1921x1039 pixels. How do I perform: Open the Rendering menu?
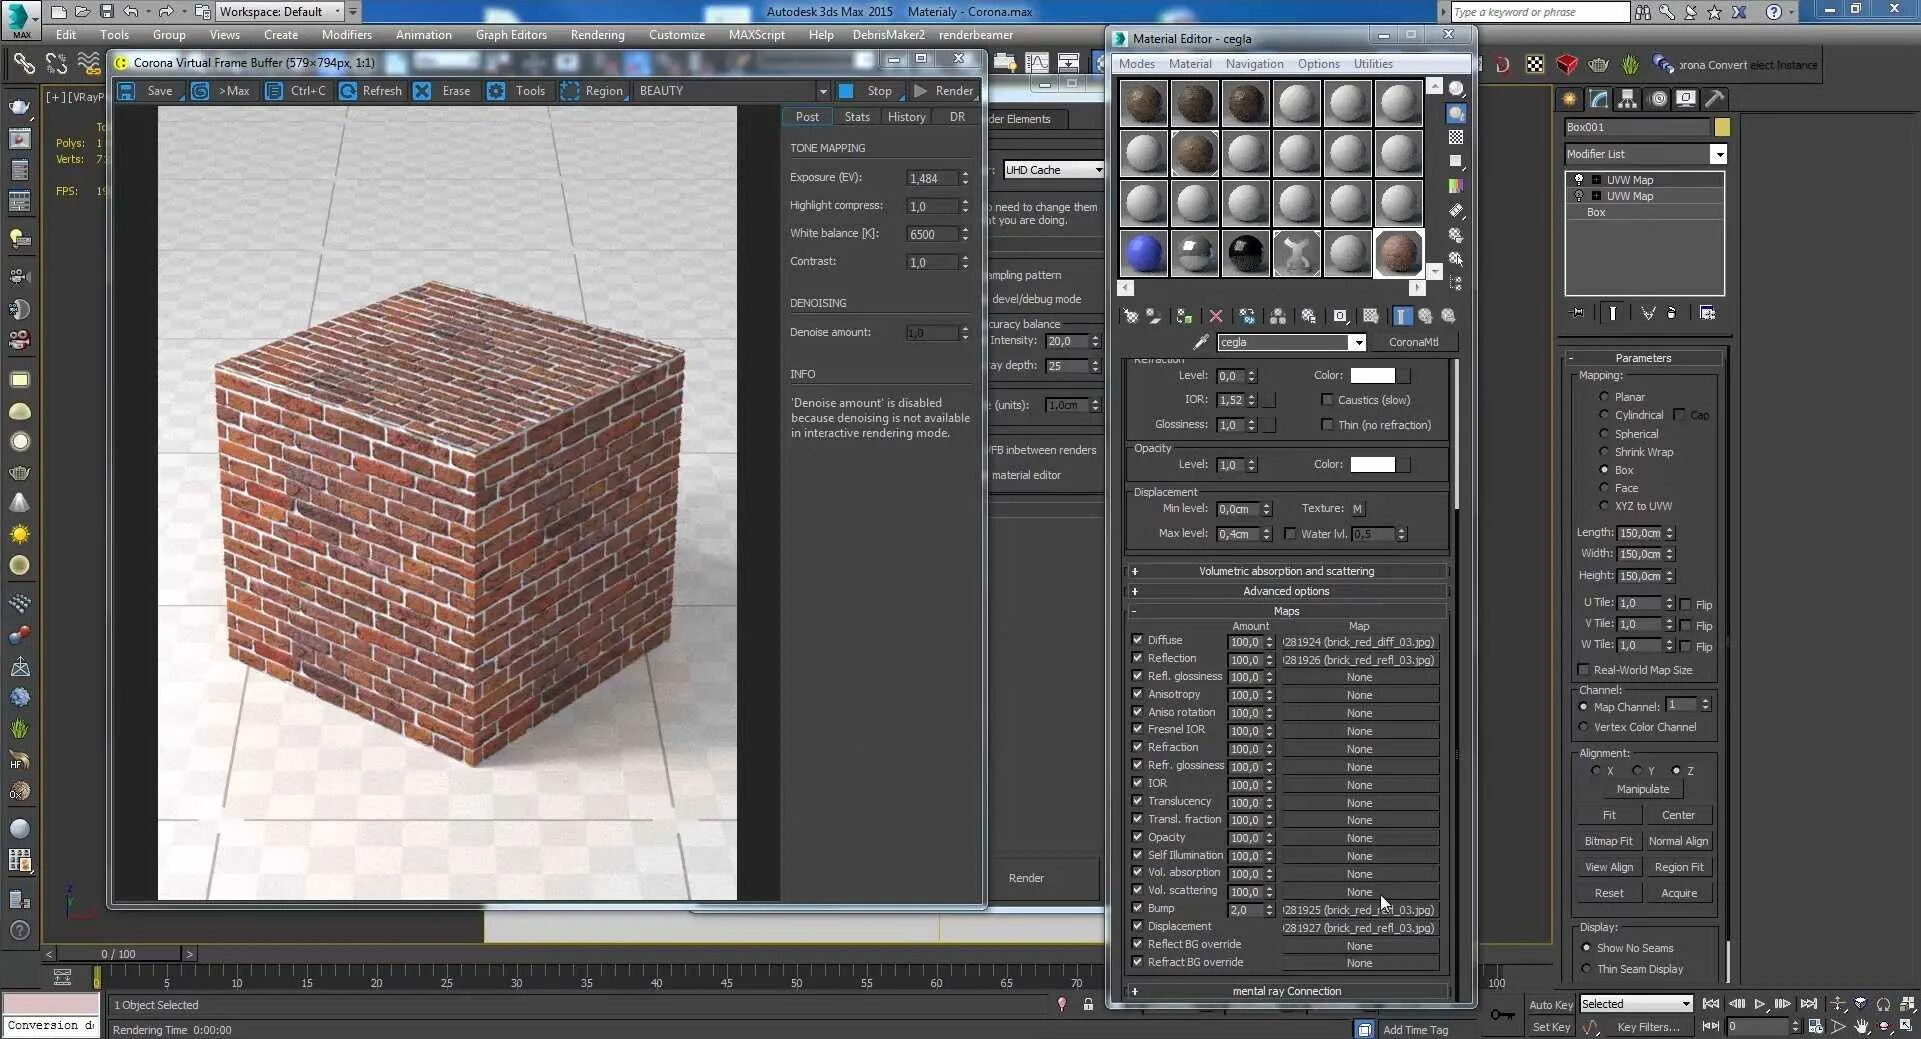pos(597,35)
